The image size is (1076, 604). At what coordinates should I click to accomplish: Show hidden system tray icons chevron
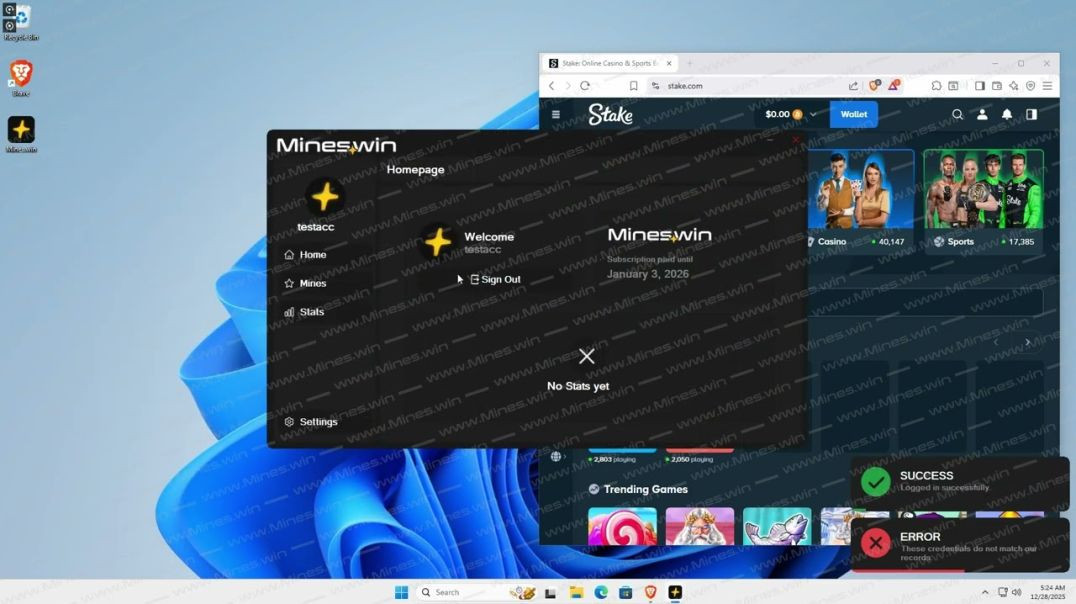click(x=985, y=592)
